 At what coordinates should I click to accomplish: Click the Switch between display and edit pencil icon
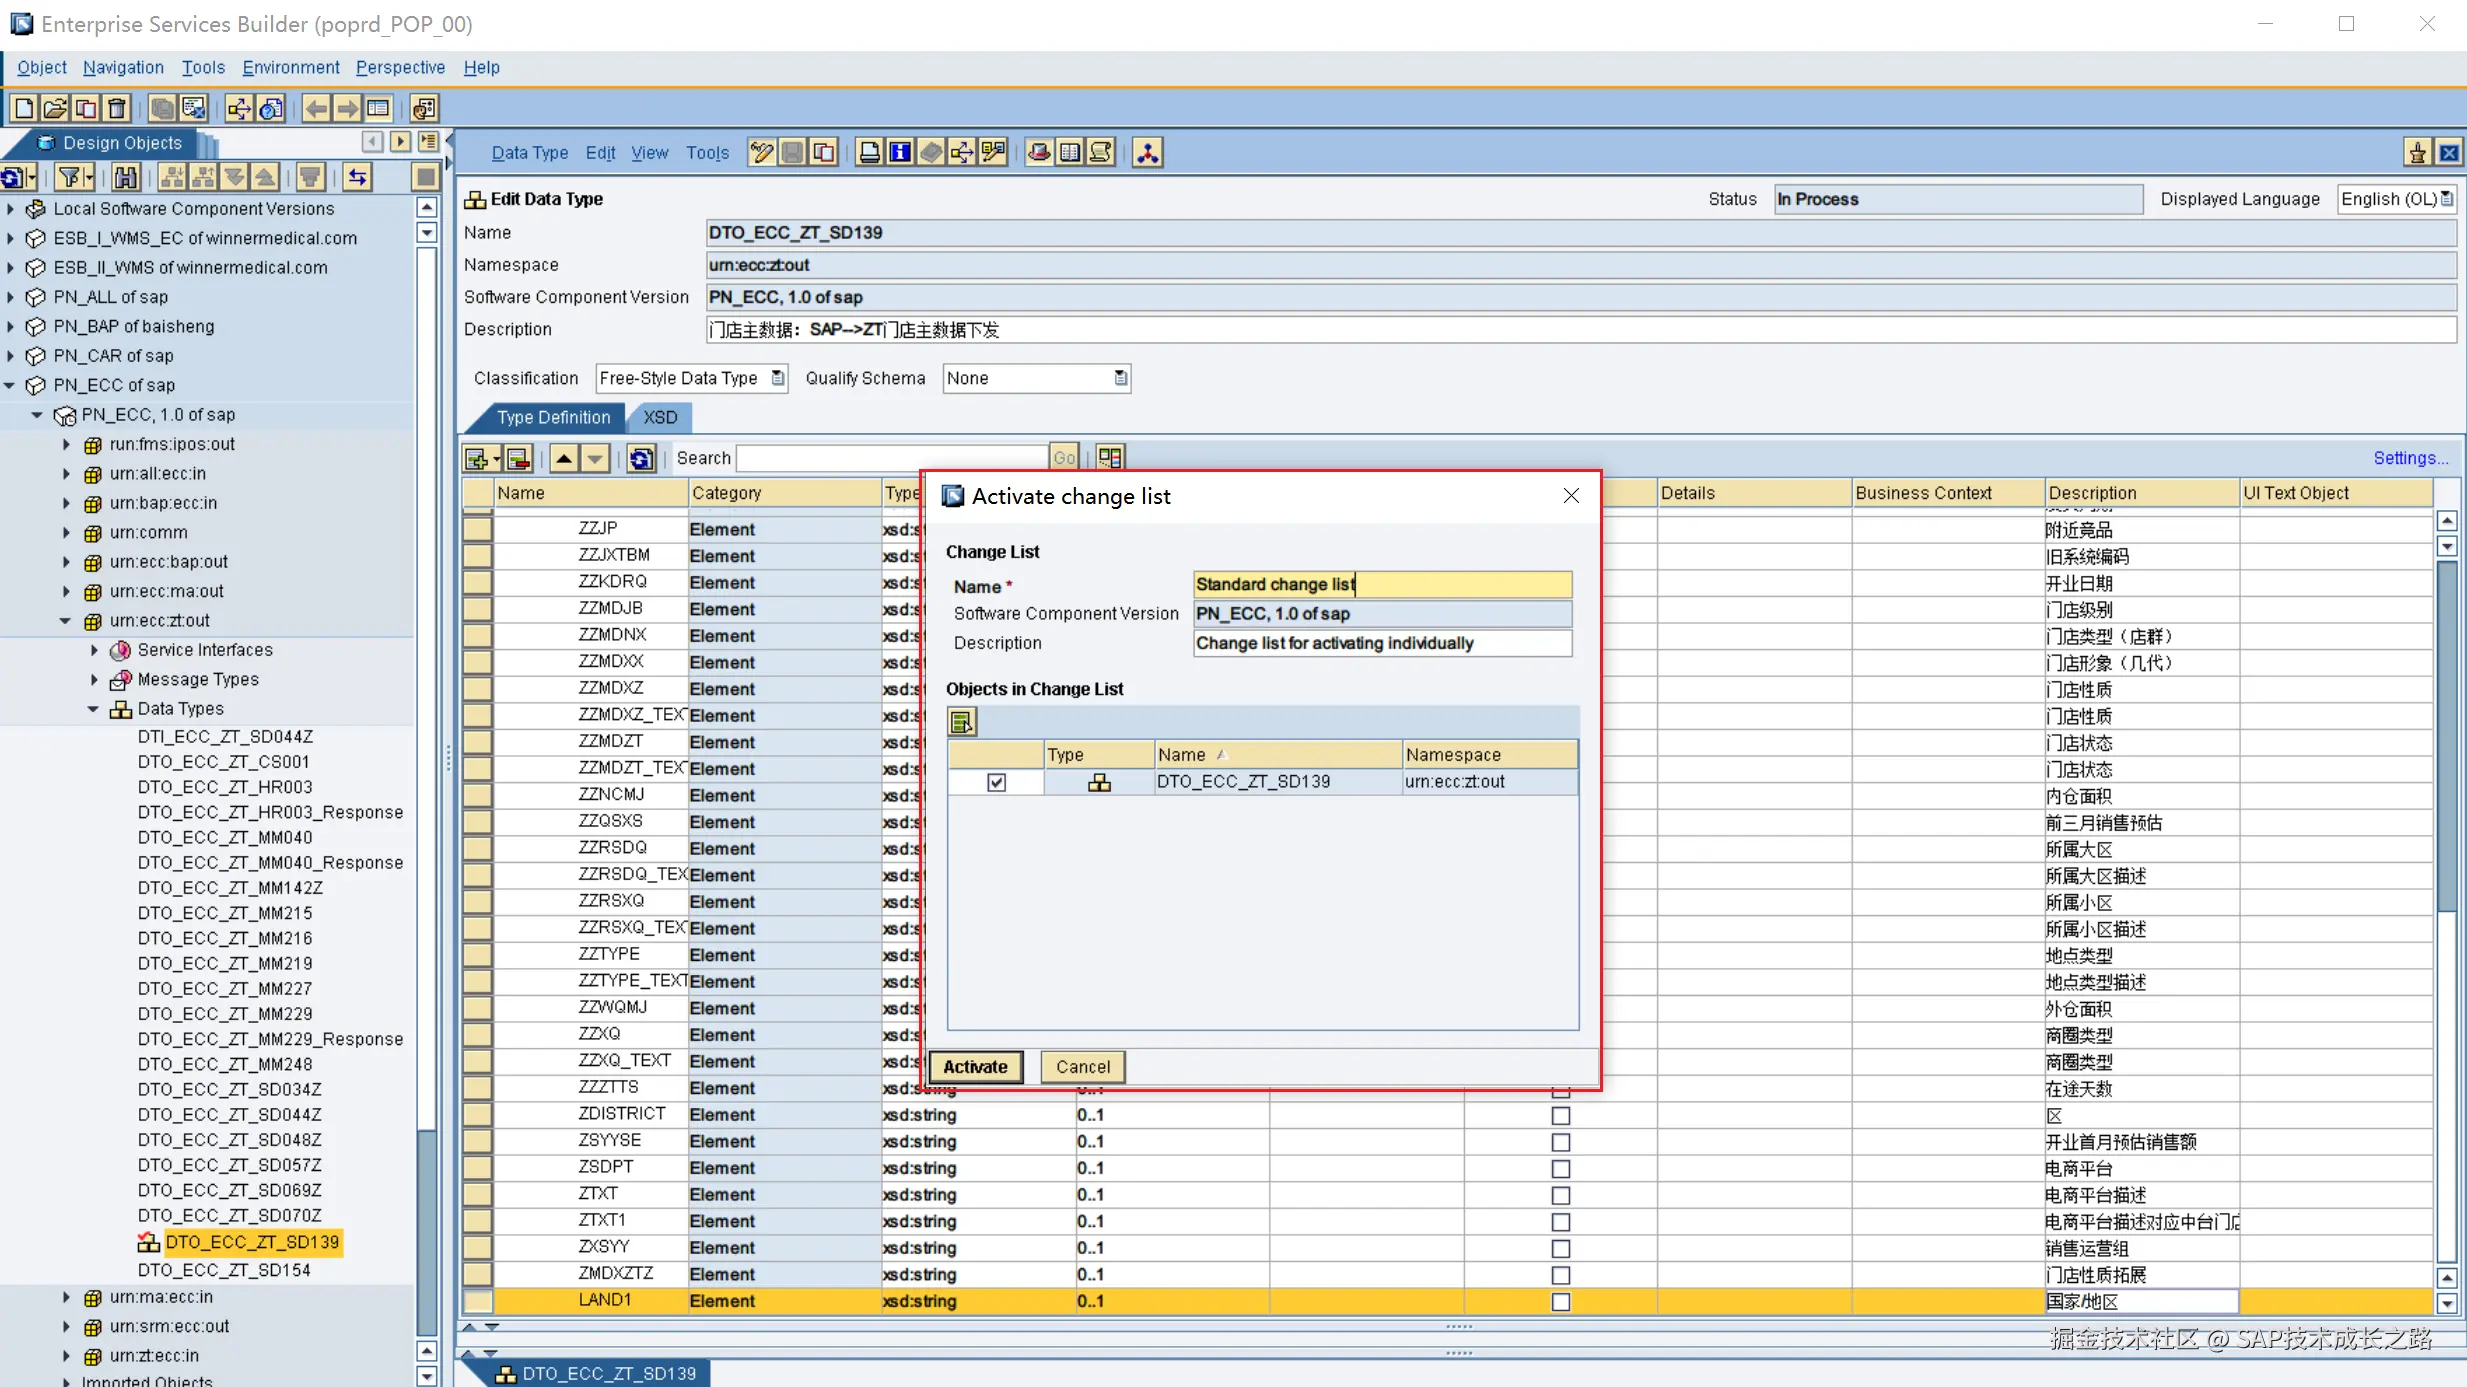(762, 152)
